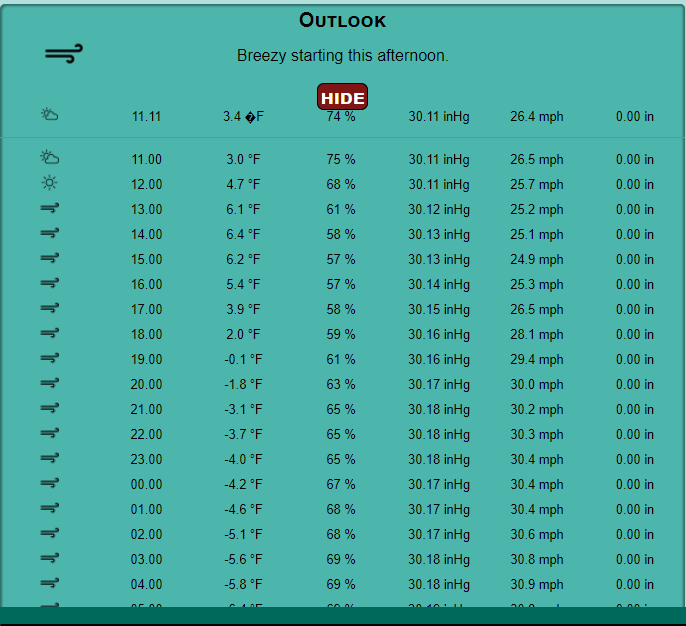The height and width of the screenshot is (626, 686).
Task: Click the wind icon in 01.00 row
Action: tap(49, 508)
